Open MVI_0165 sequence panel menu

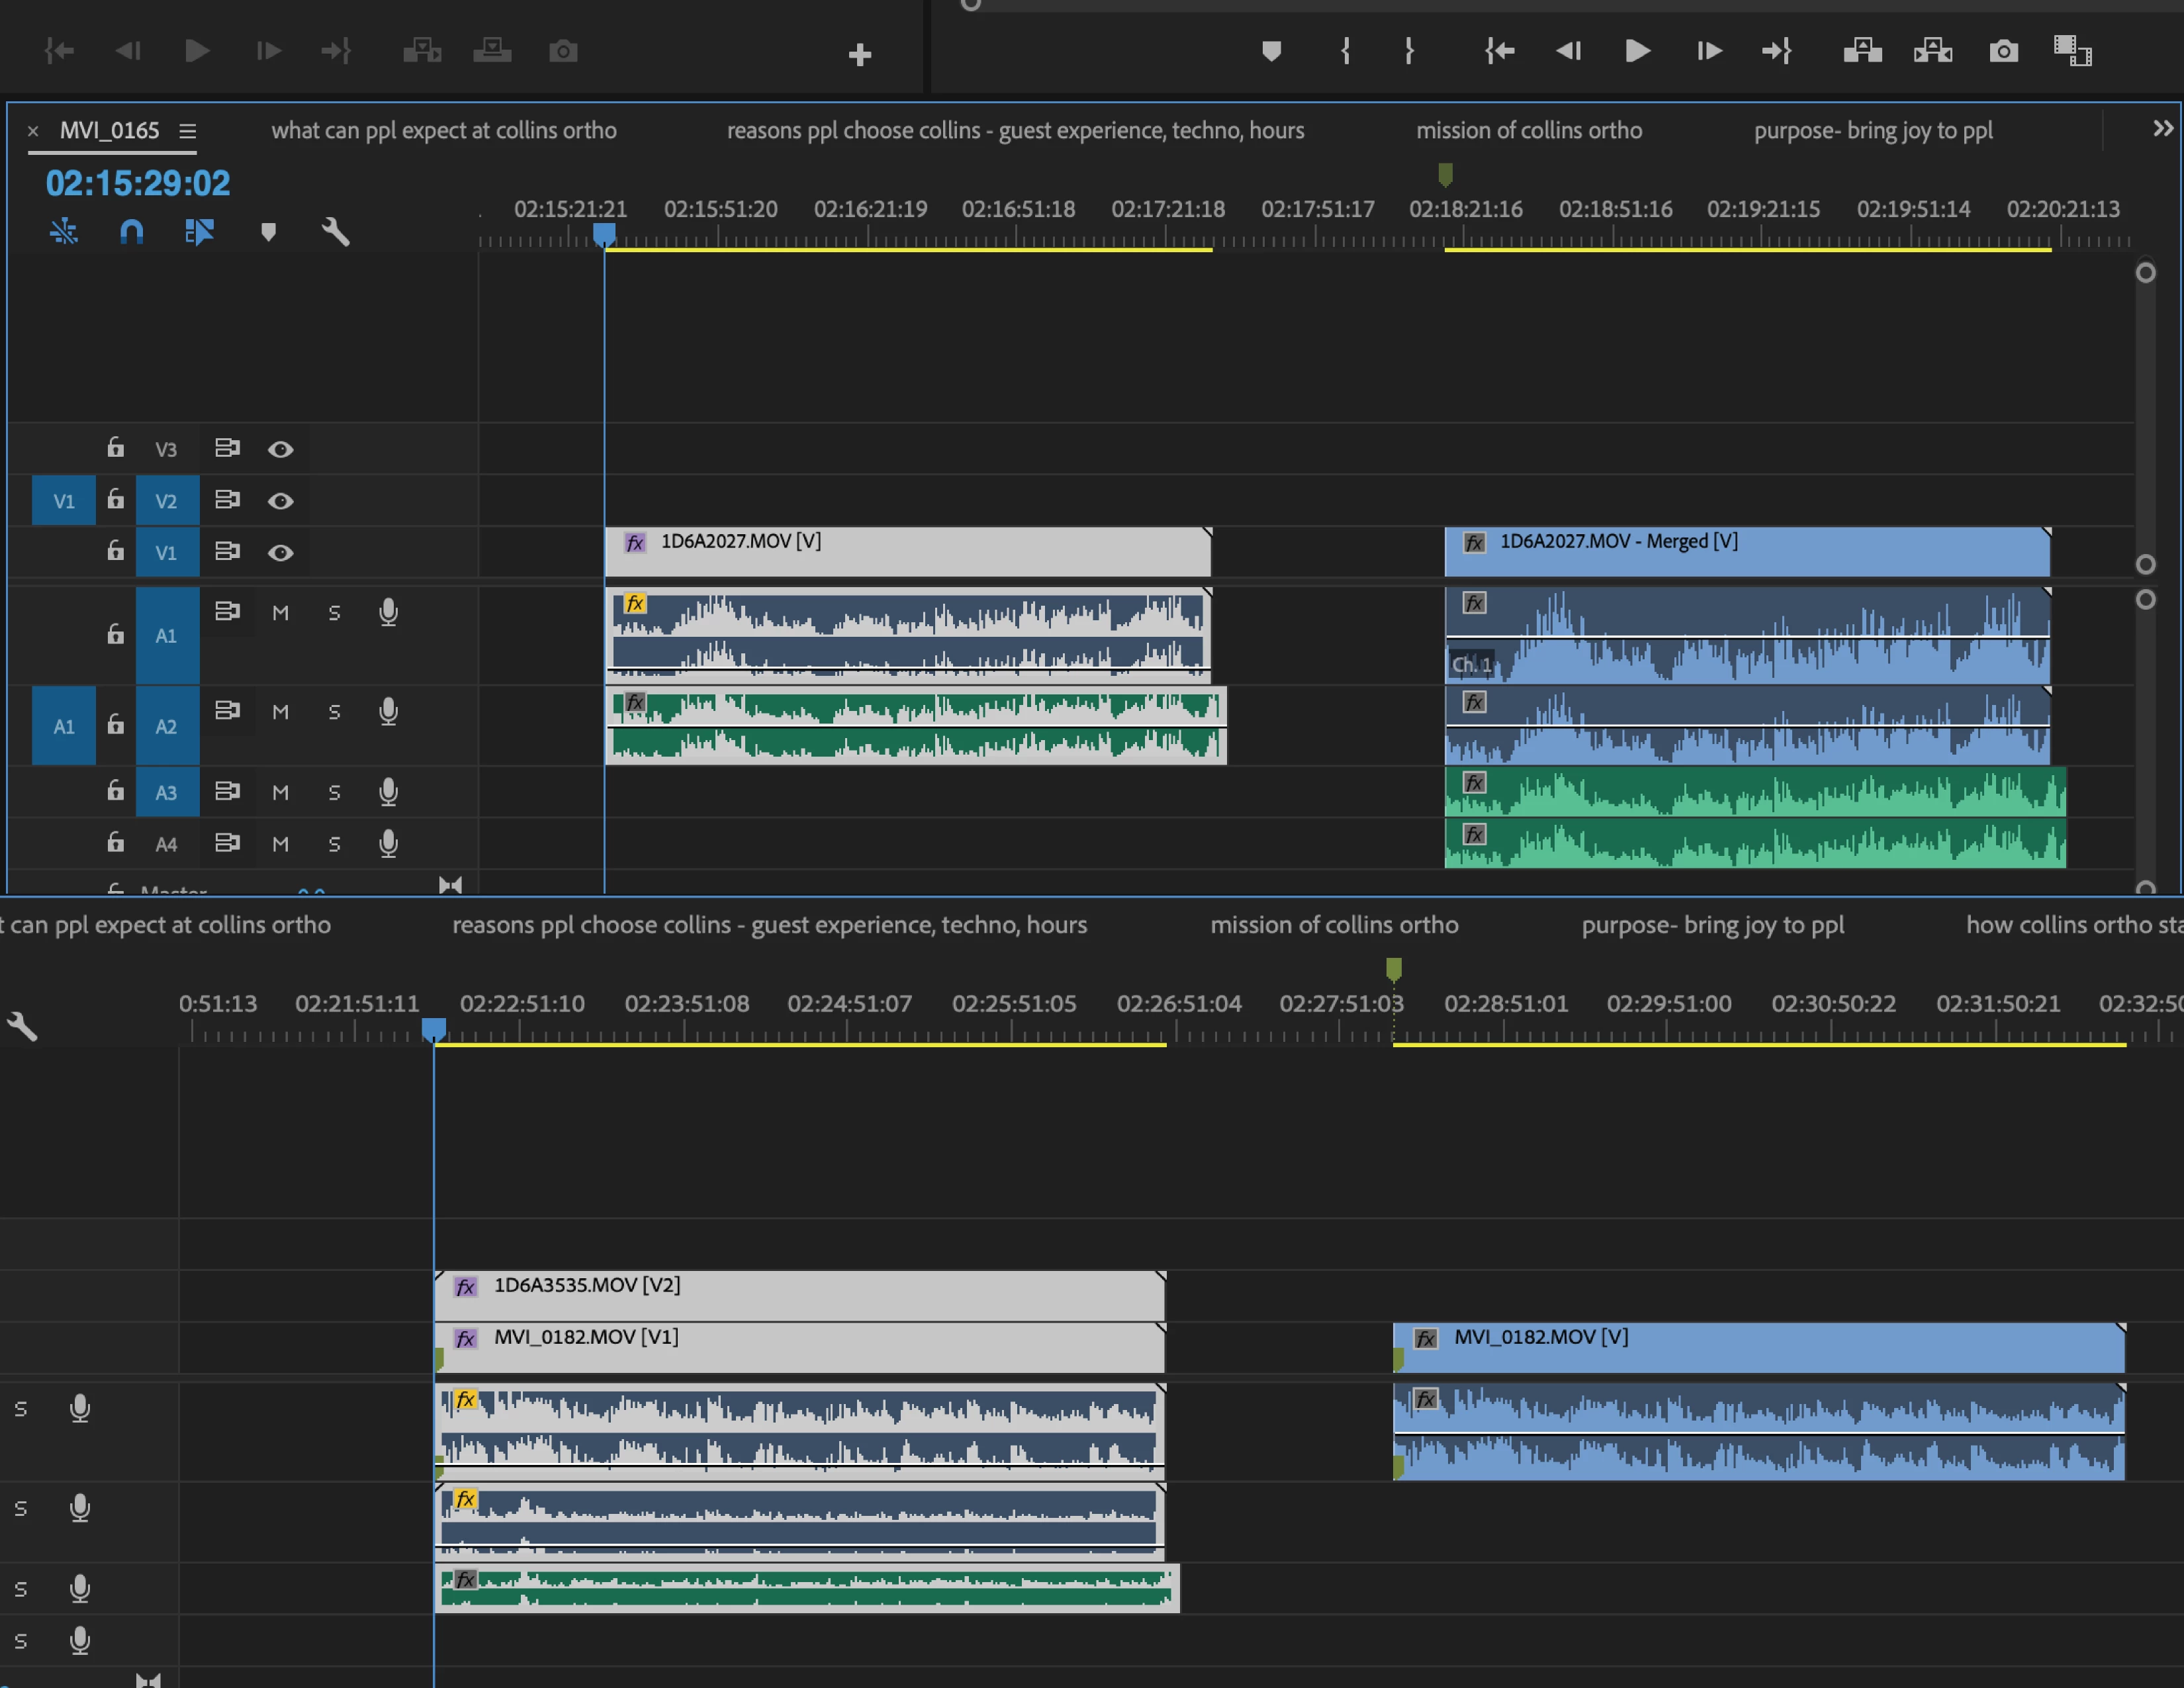tap(187, 131)
